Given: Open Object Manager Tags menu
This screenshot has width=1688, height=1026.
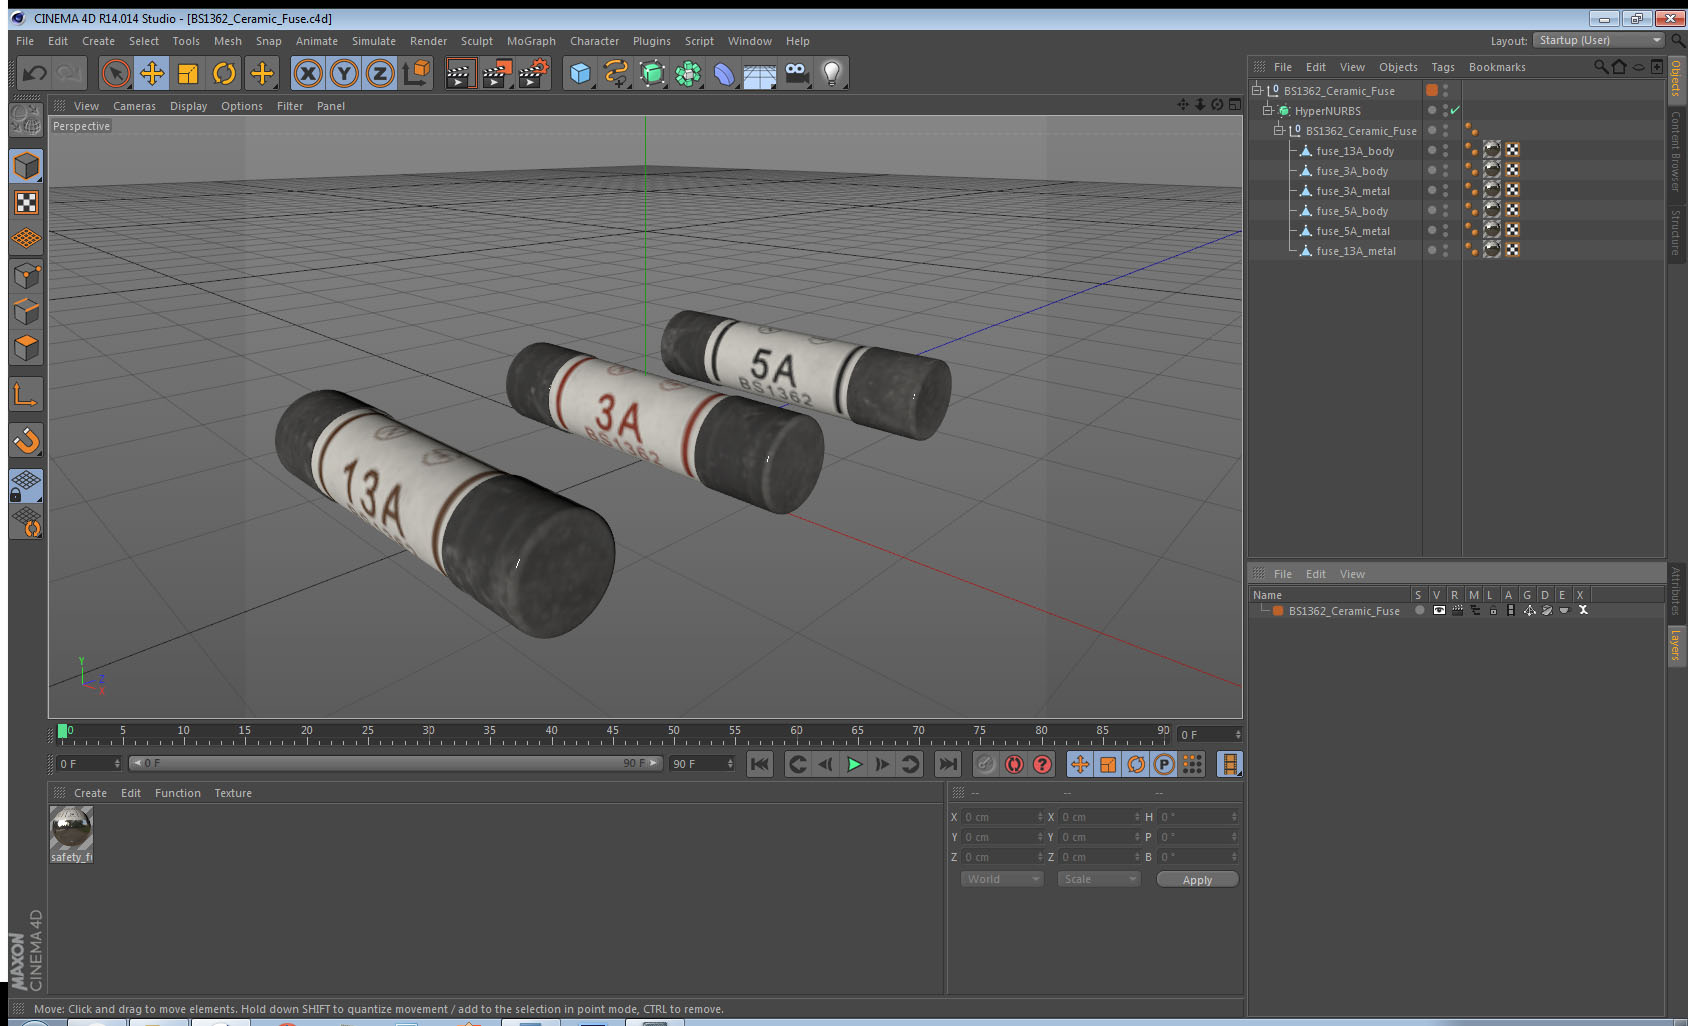Looking at the screenshot, I should coord(1443,67).
